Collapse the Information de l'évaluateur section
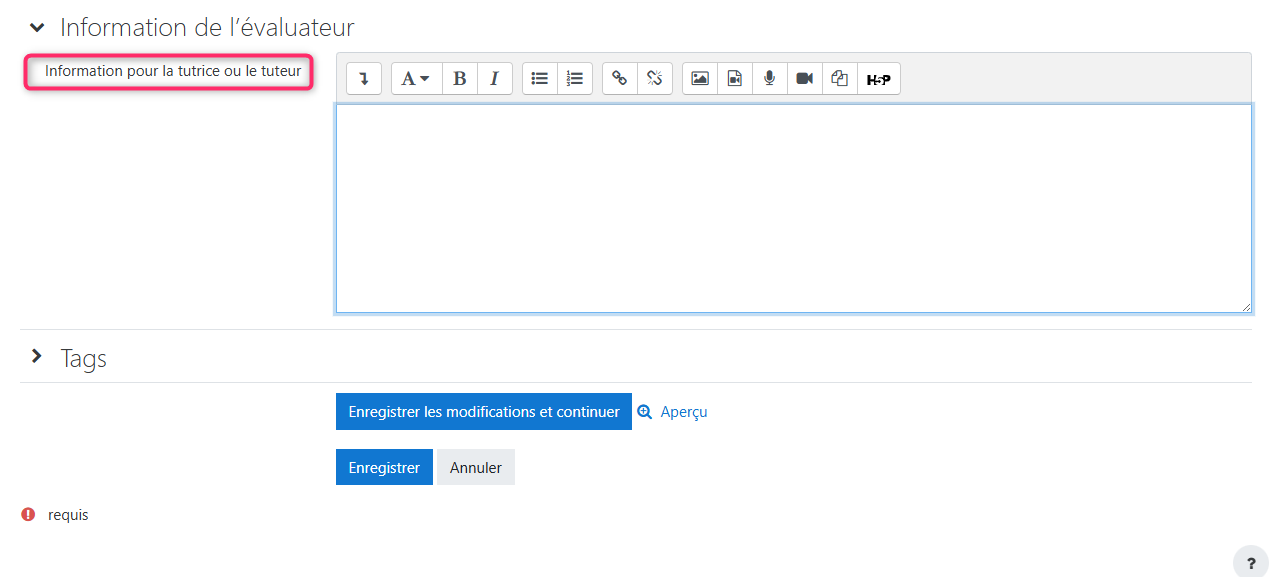 (x=37, y=28)
